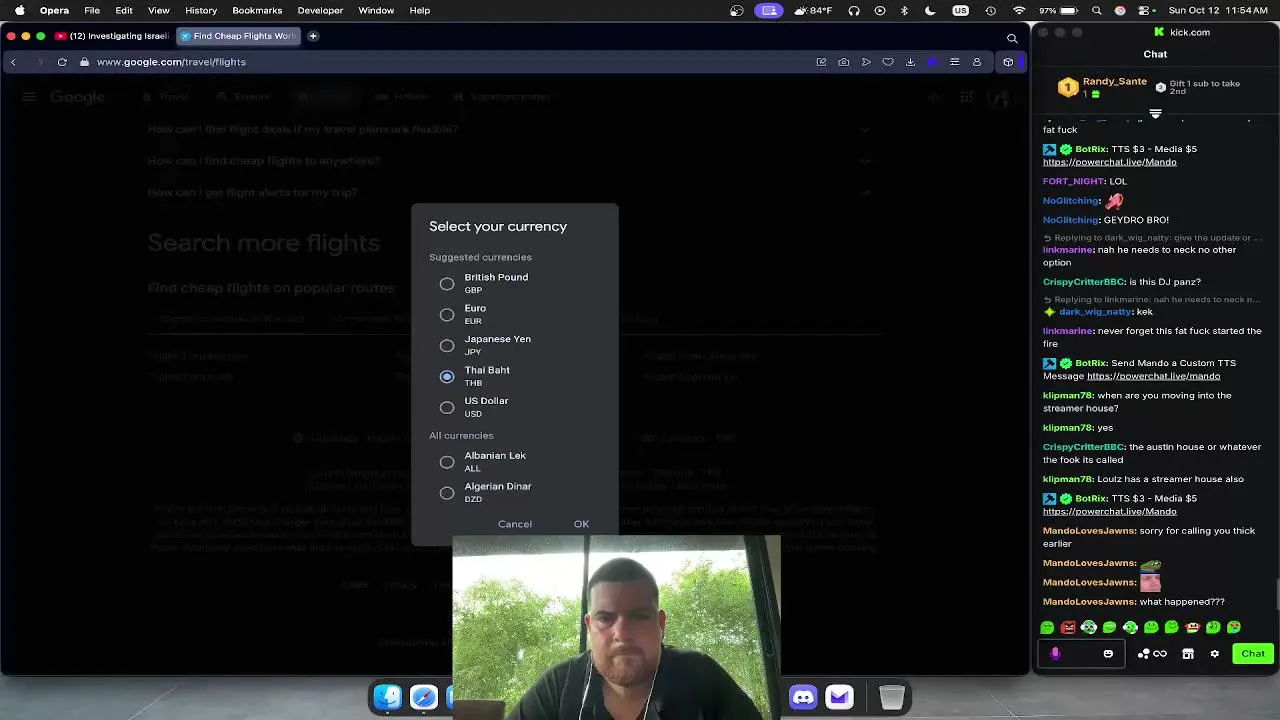Open the Developer menu

click(320, 10)
